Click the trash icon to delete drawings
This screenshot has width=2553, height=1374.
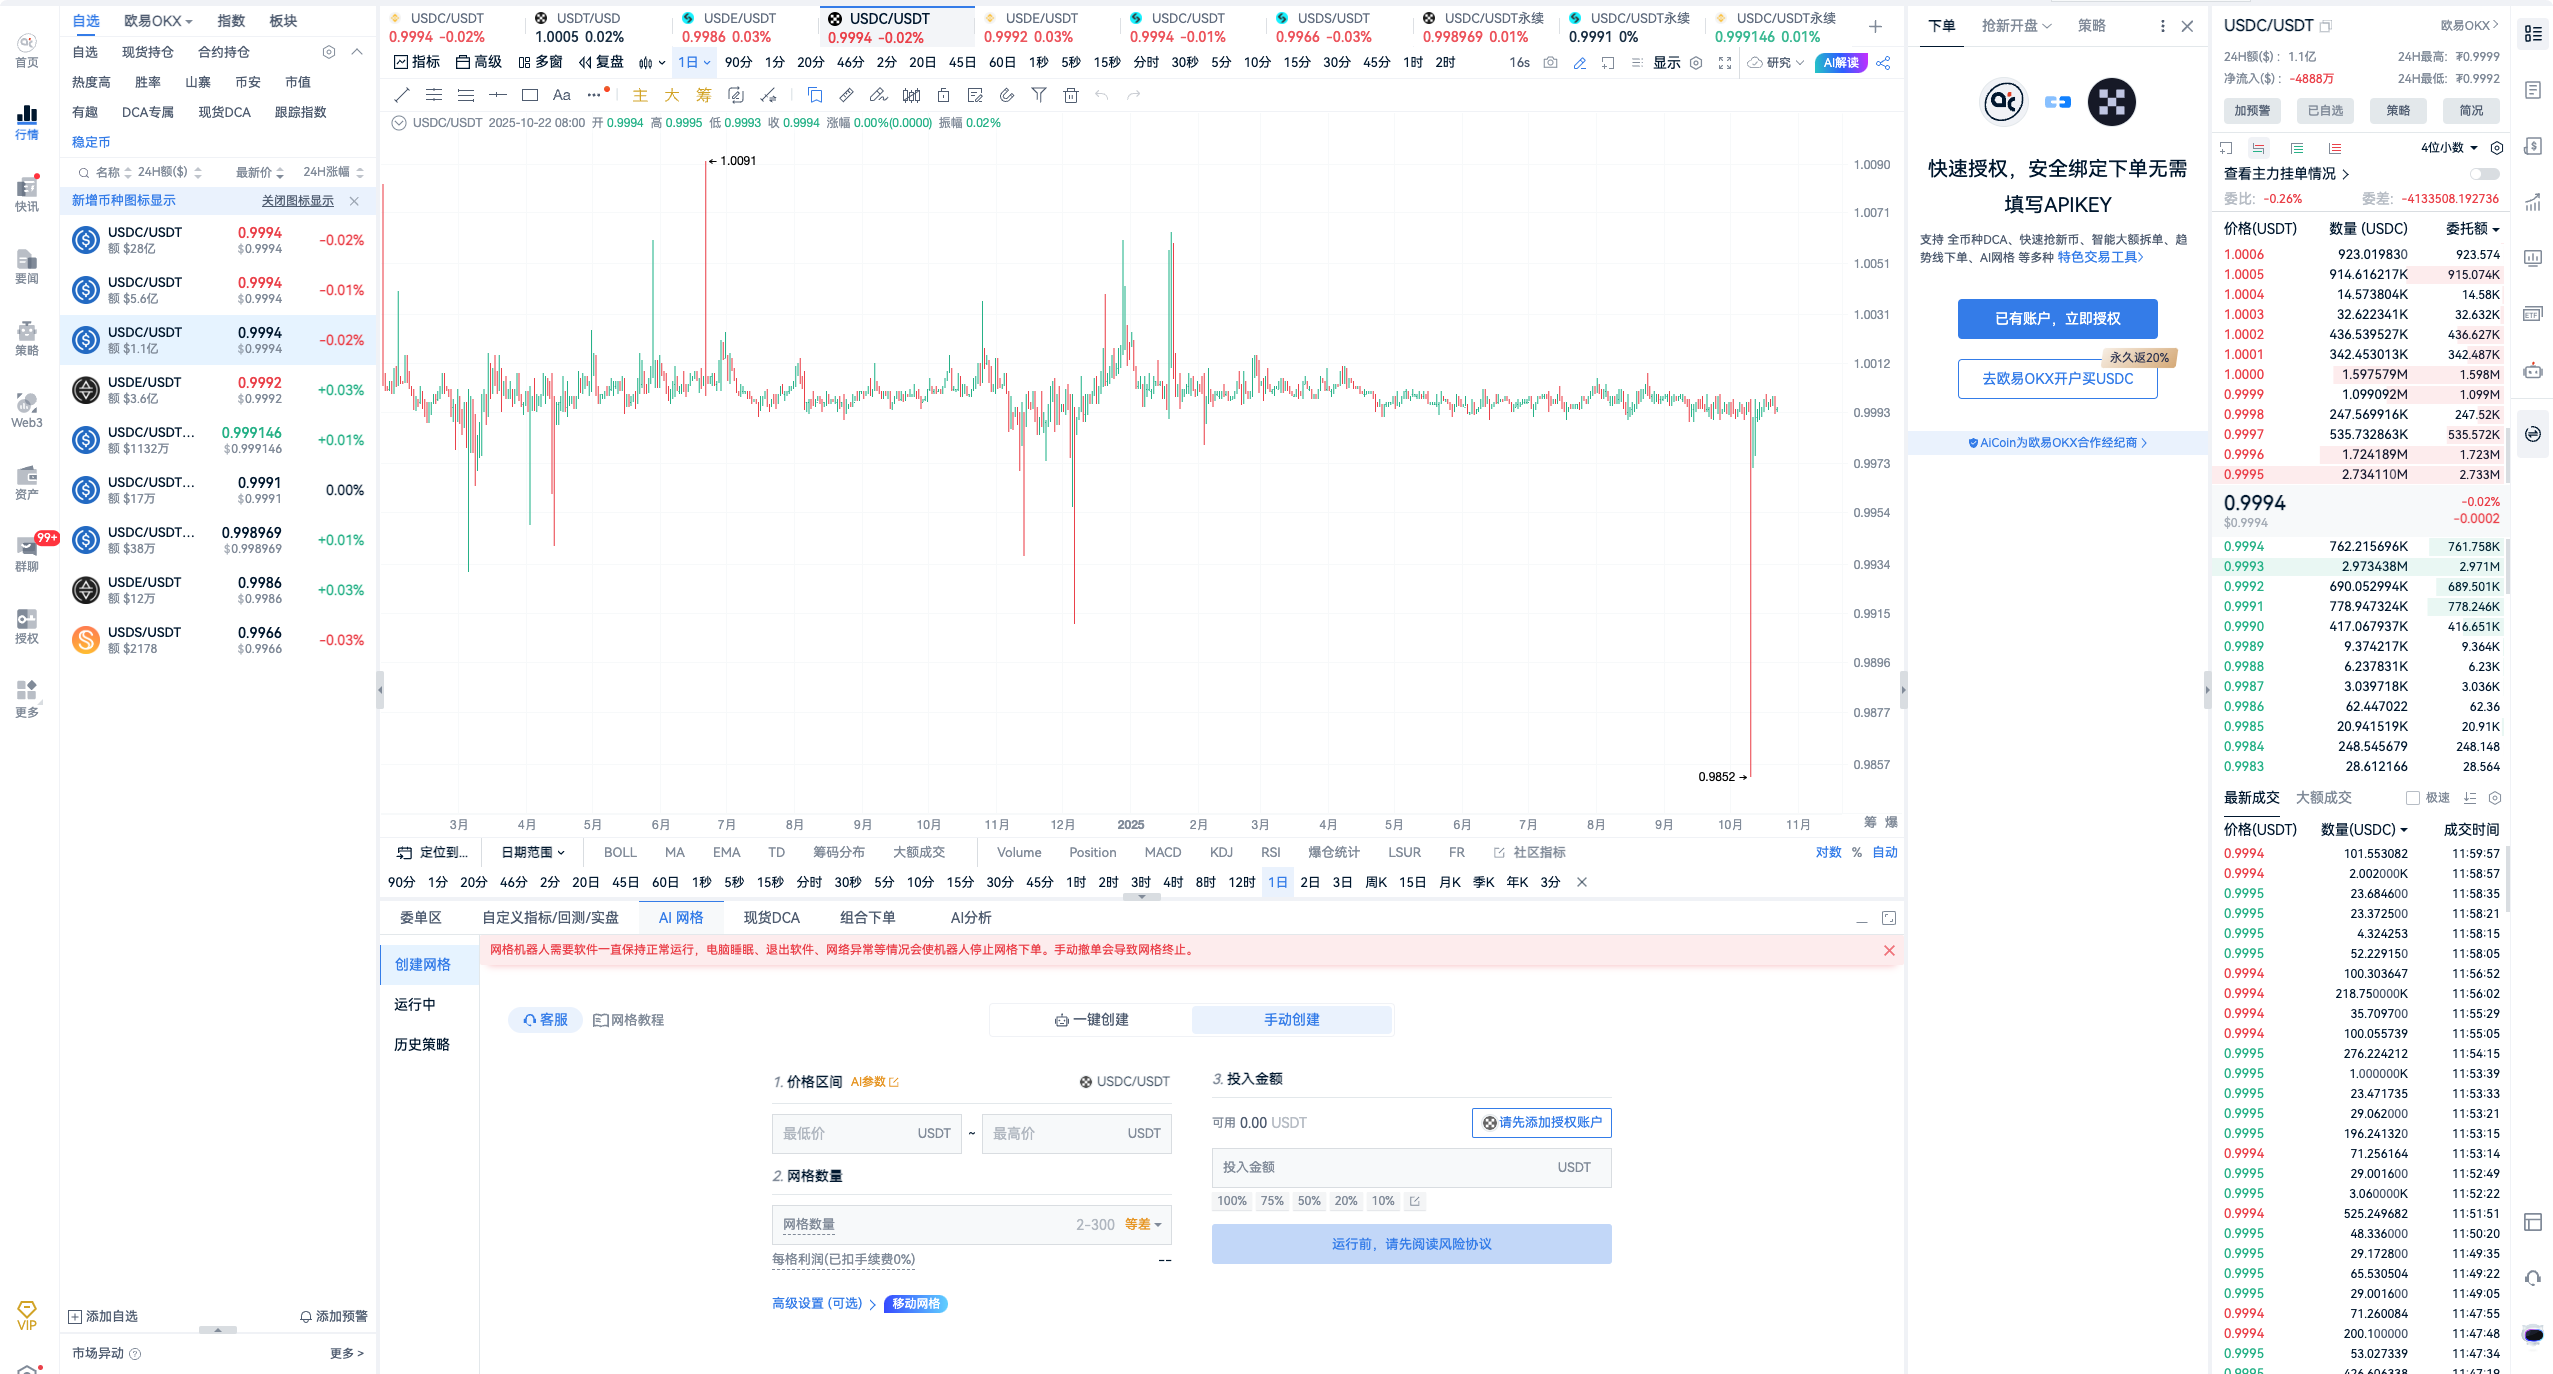(x=1071, y=95)
